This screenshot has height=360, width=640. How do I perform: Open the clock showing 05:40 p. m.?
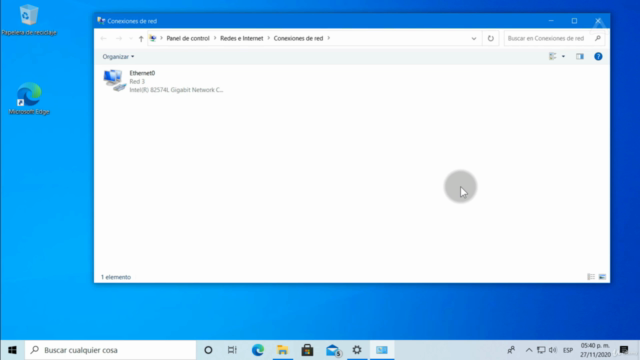point(596,350)
